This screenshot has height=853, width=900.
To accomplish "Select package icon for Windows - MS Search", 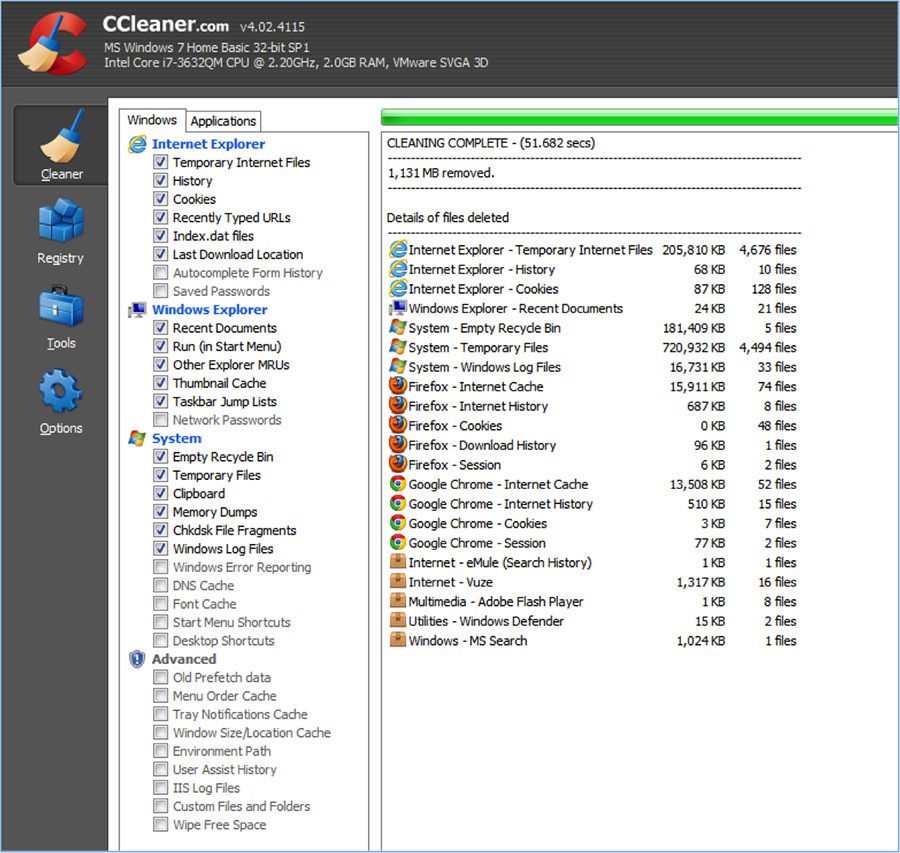I will click(x=398, y=639).
